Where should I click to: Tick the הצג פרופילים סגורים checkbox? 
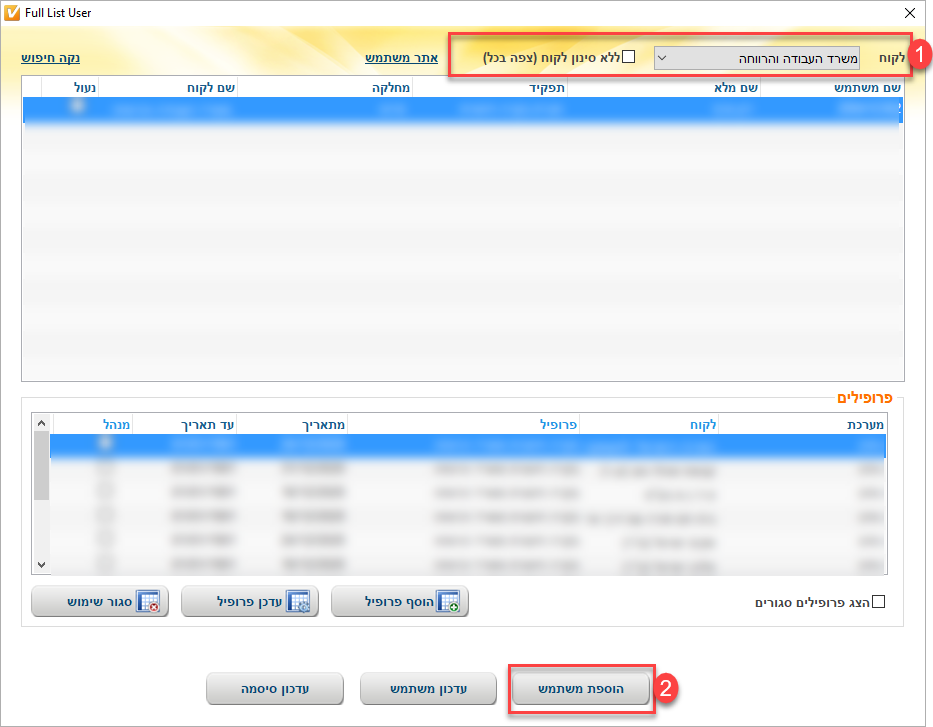tap(879, 602)
